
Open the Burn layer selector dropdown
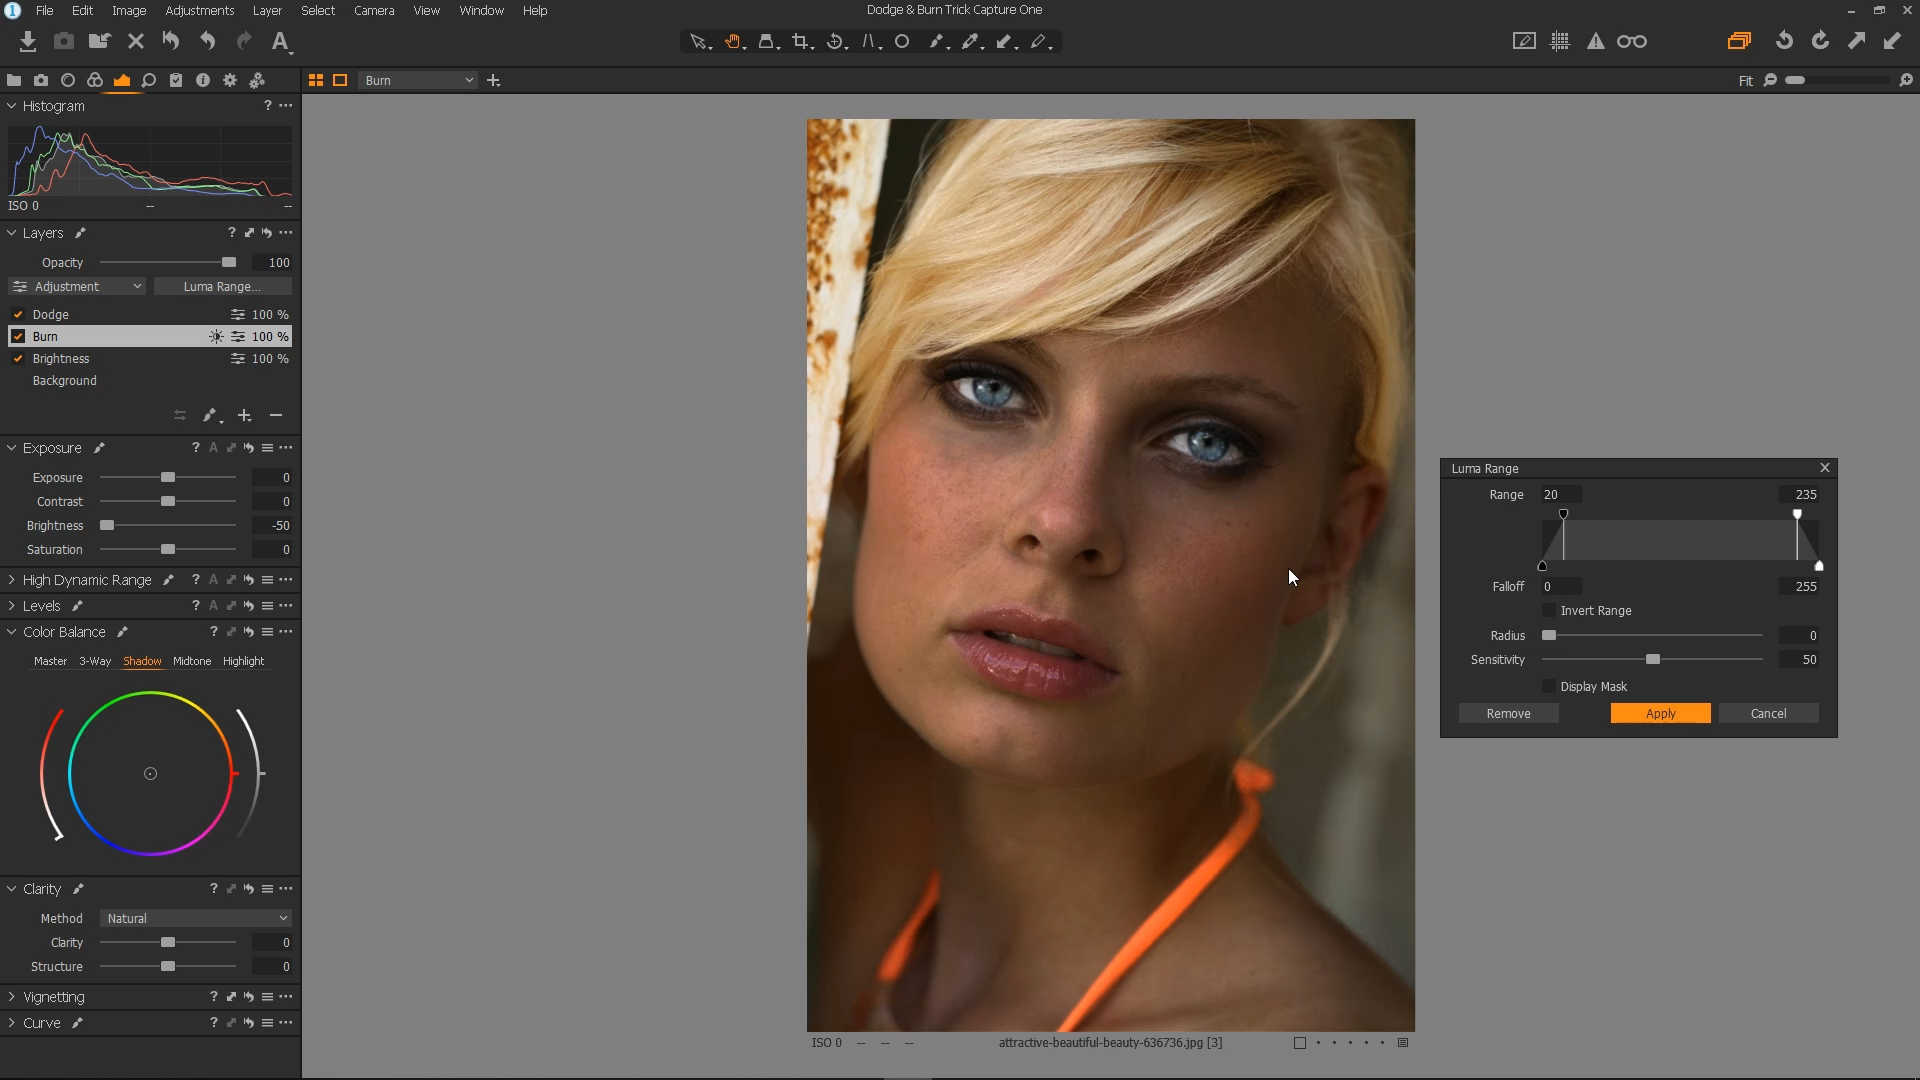(418, 80)
